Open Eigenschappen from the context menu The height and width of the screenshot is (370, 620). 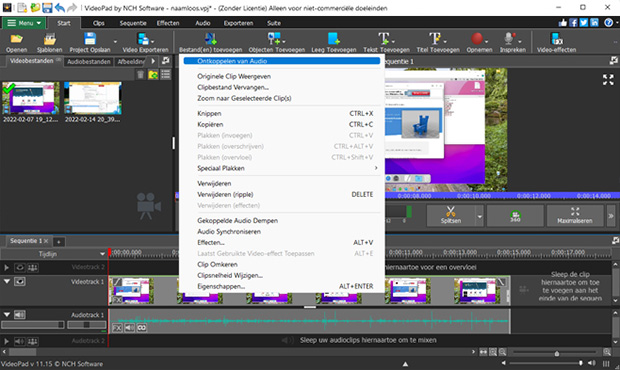click(x=282, y=286)
